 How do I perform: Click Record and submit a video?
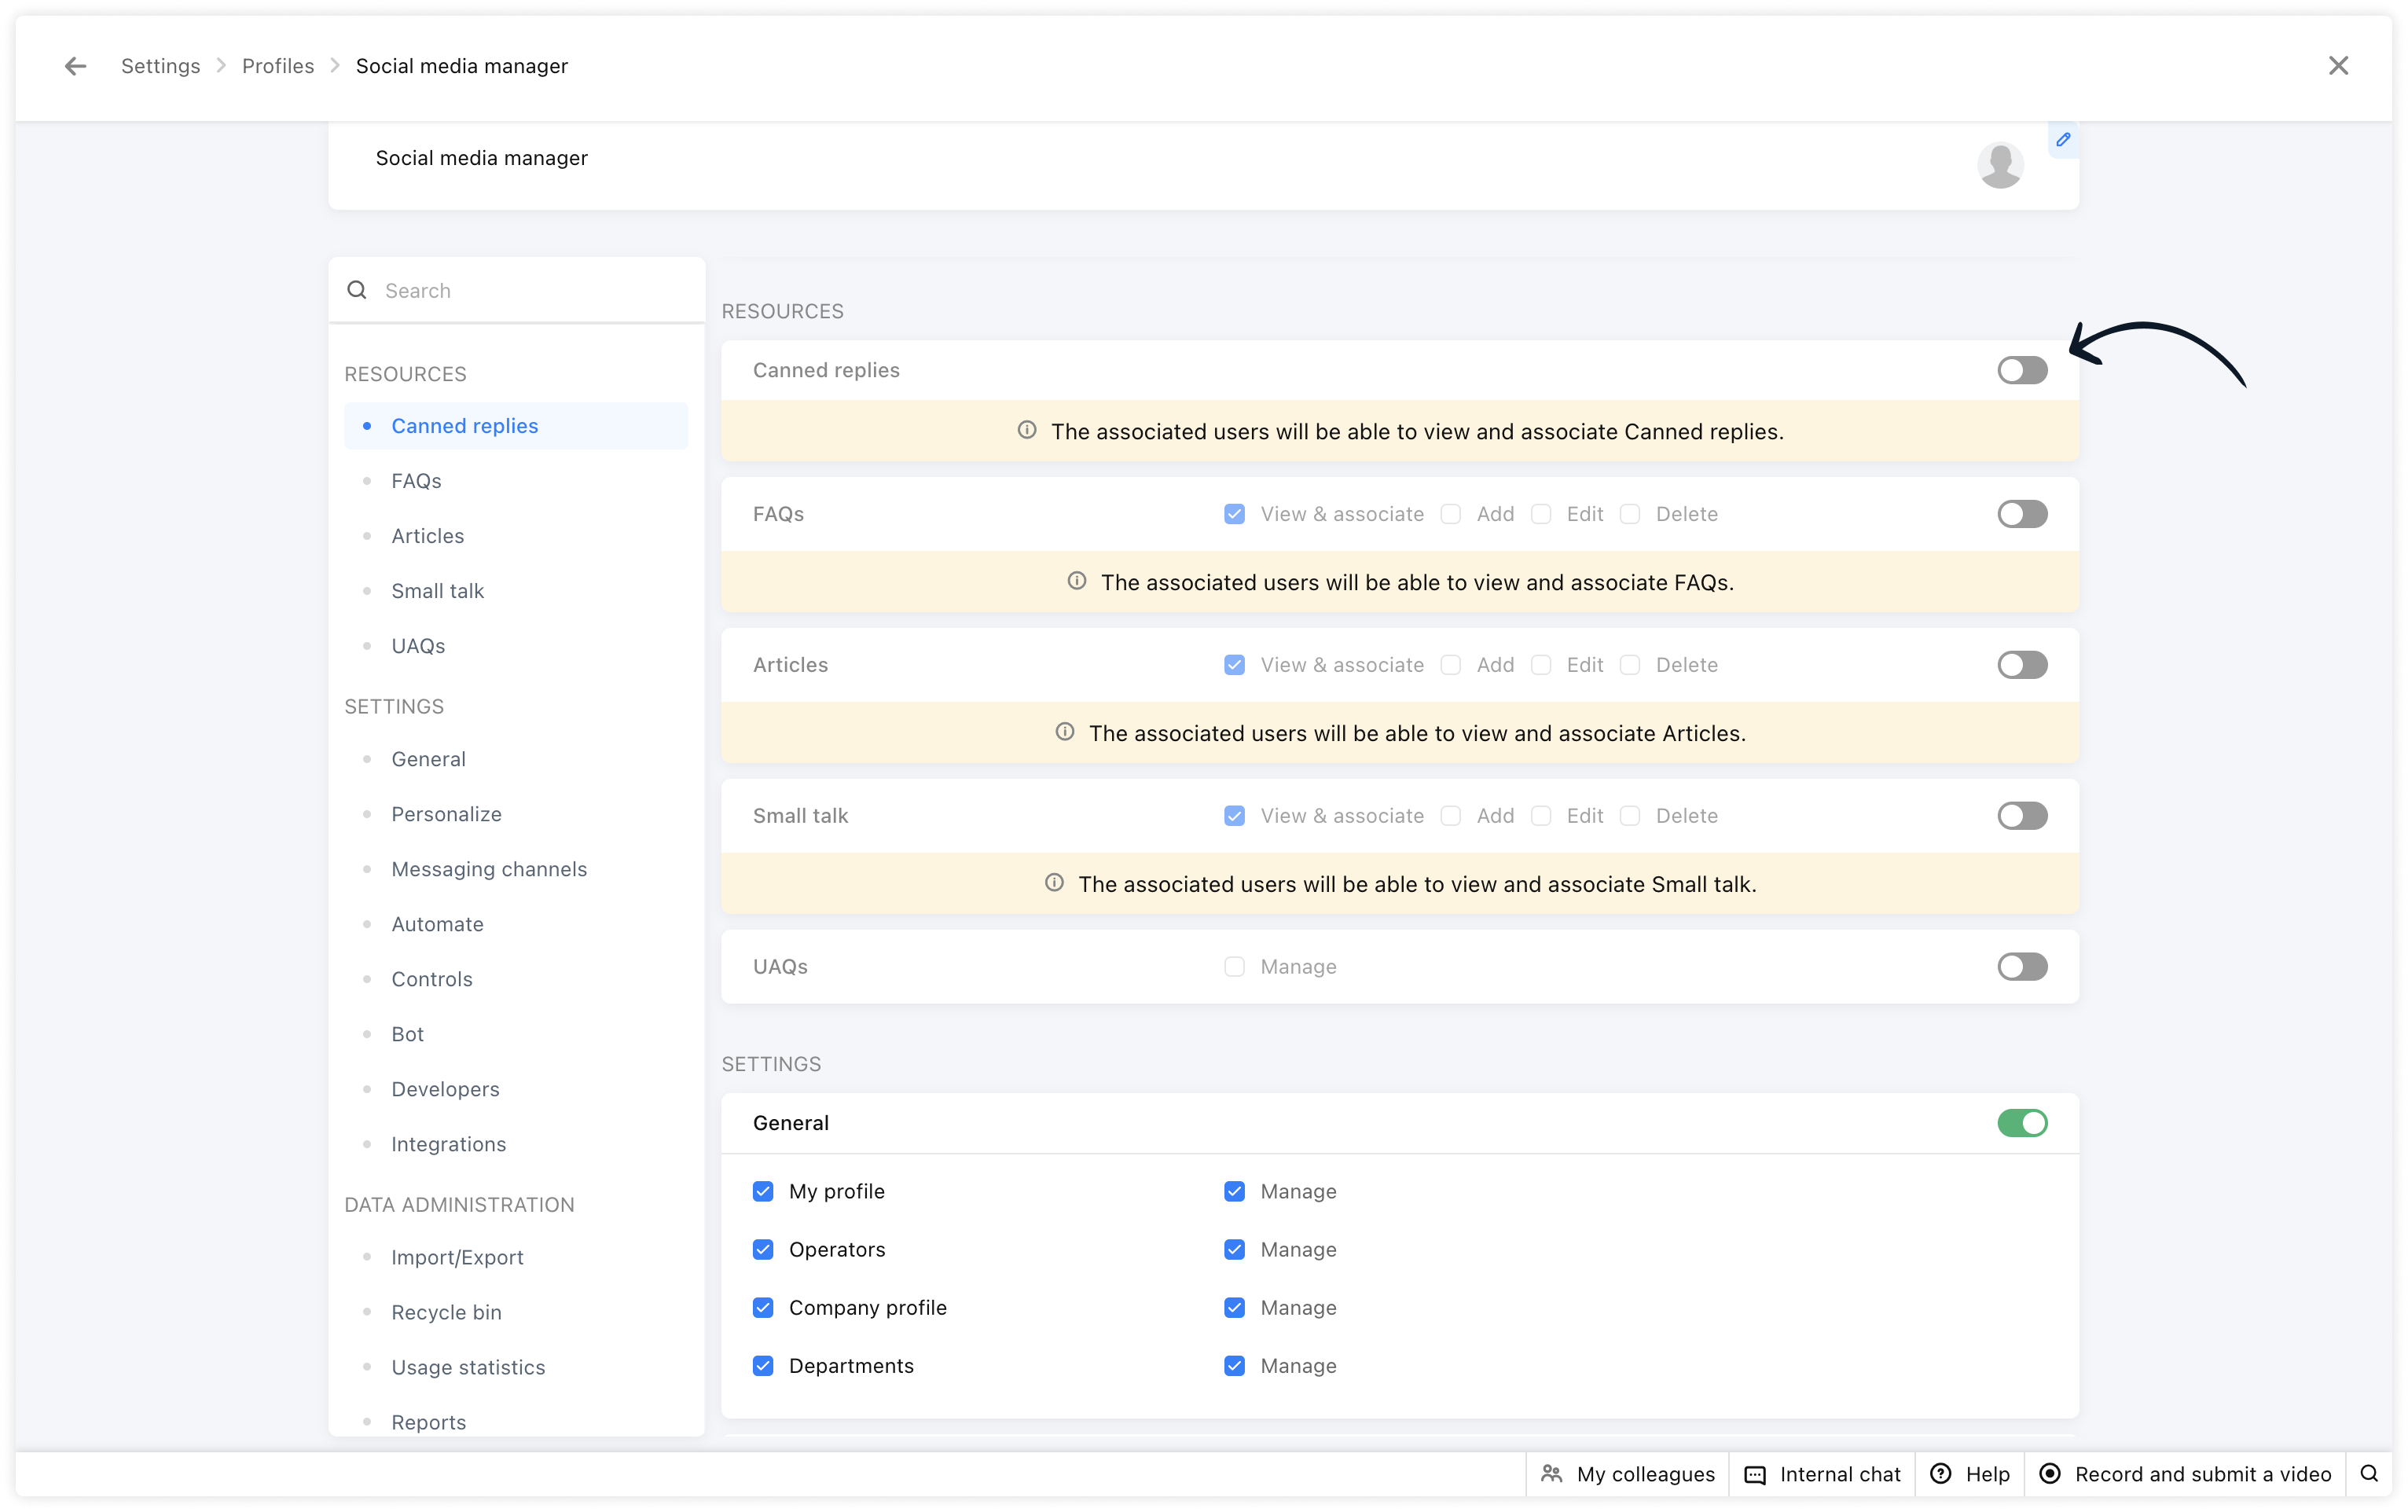[2186, 1474]
